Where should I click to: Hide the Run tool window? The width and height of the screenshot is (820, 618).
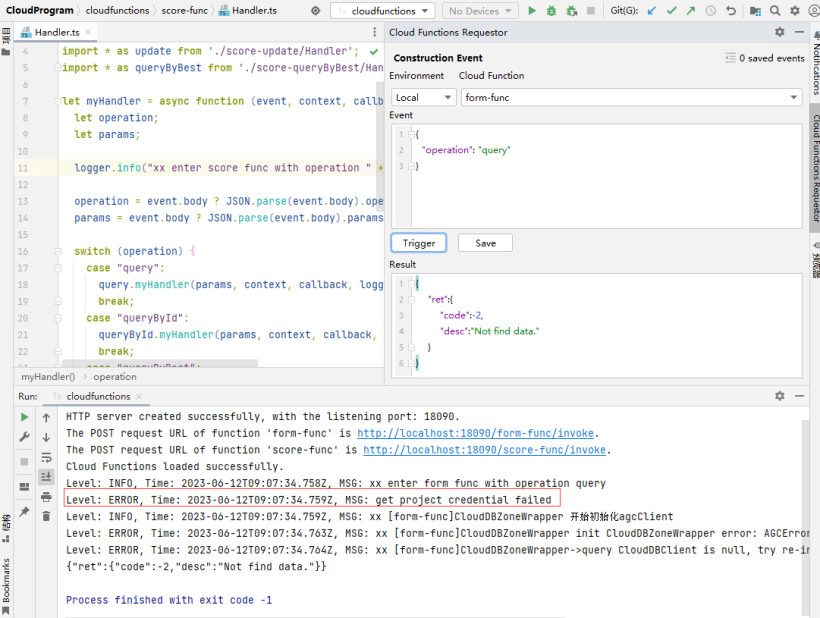pos(799,396)
